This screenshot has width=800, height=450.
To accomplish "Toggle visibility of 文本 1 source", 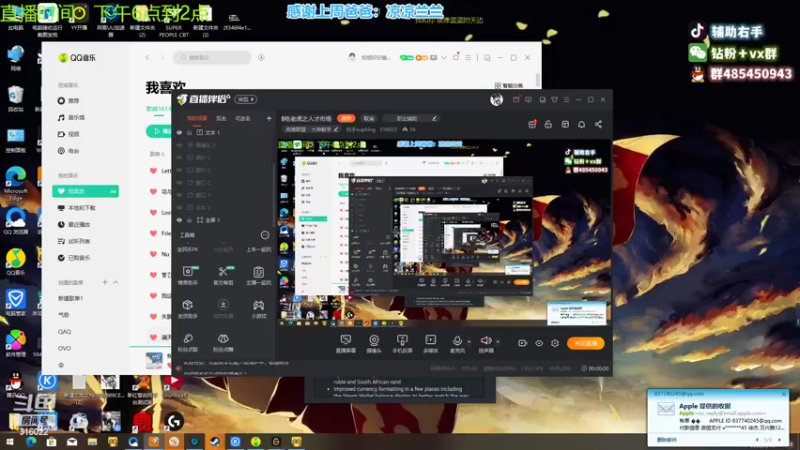I will tap(179, 133).
